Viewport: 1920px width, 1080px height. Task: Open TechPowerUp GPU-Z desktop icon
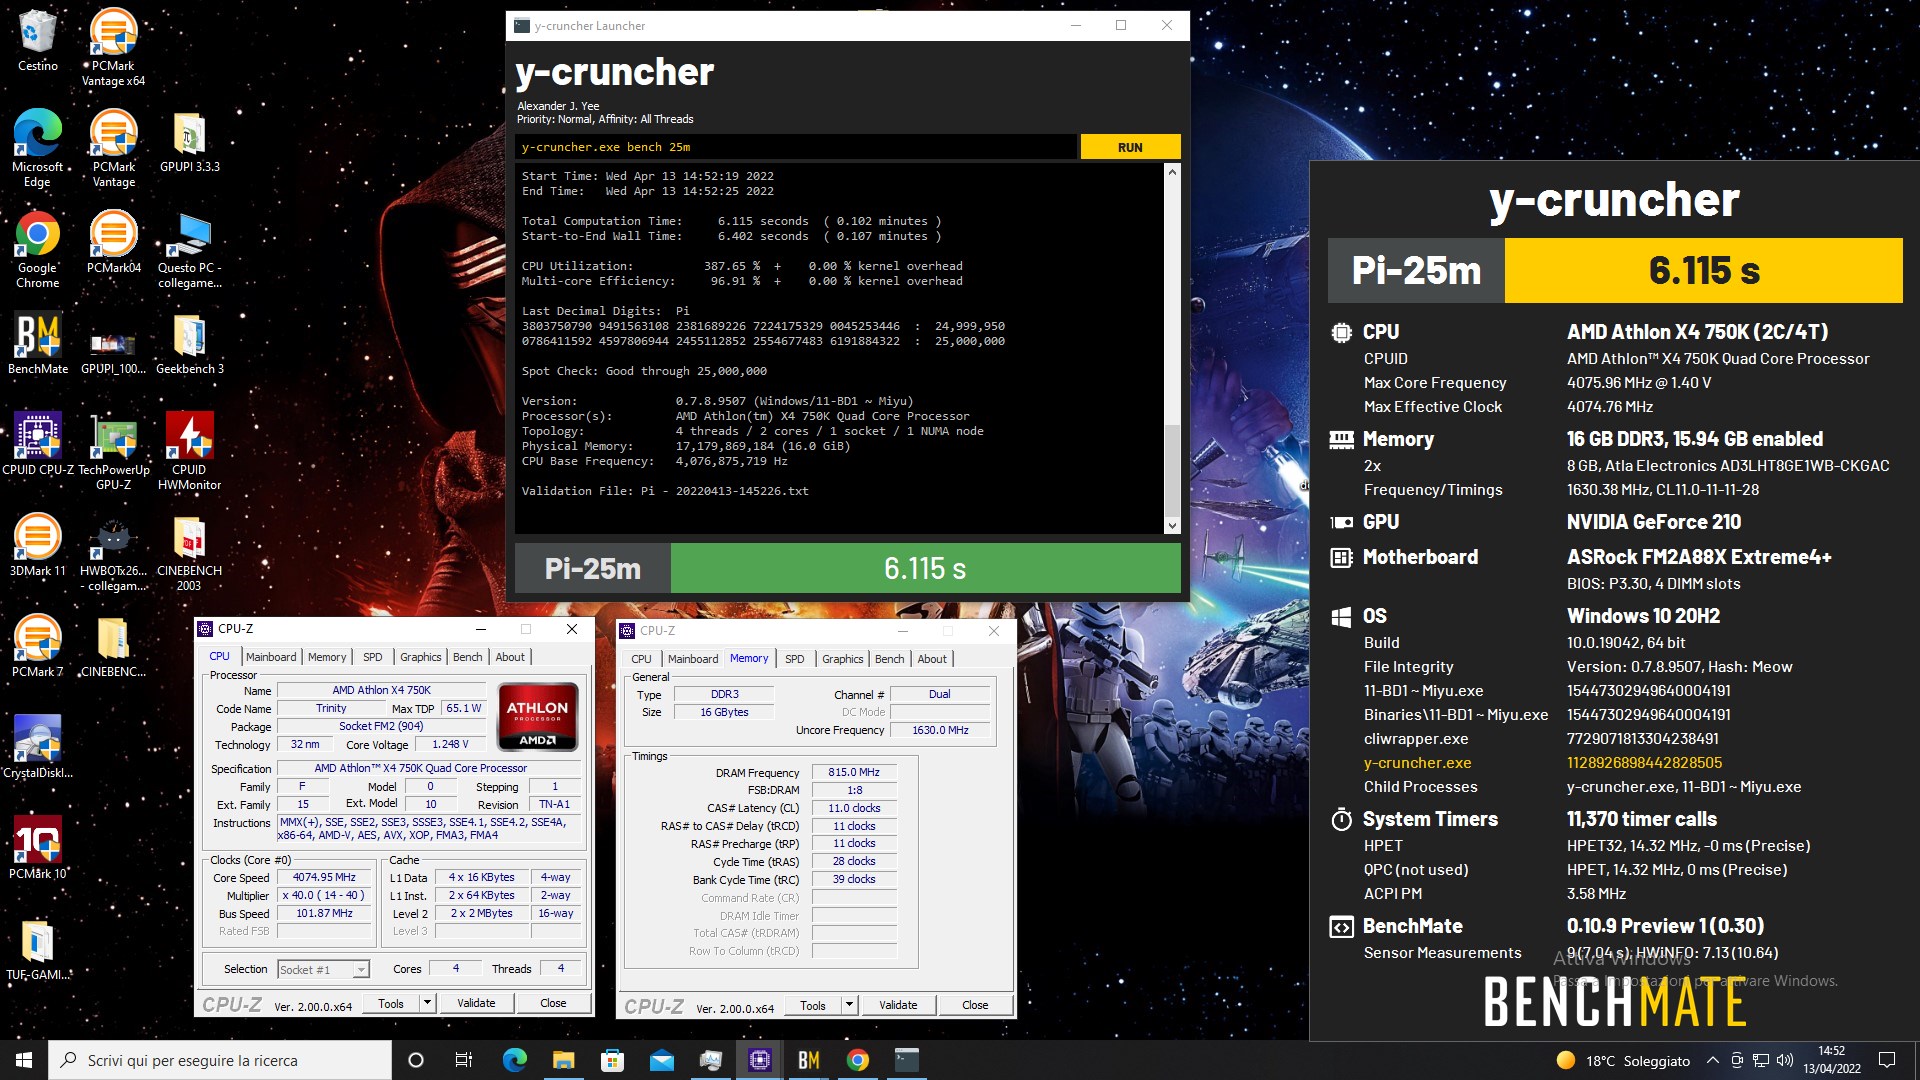click(x=113, y=452)
